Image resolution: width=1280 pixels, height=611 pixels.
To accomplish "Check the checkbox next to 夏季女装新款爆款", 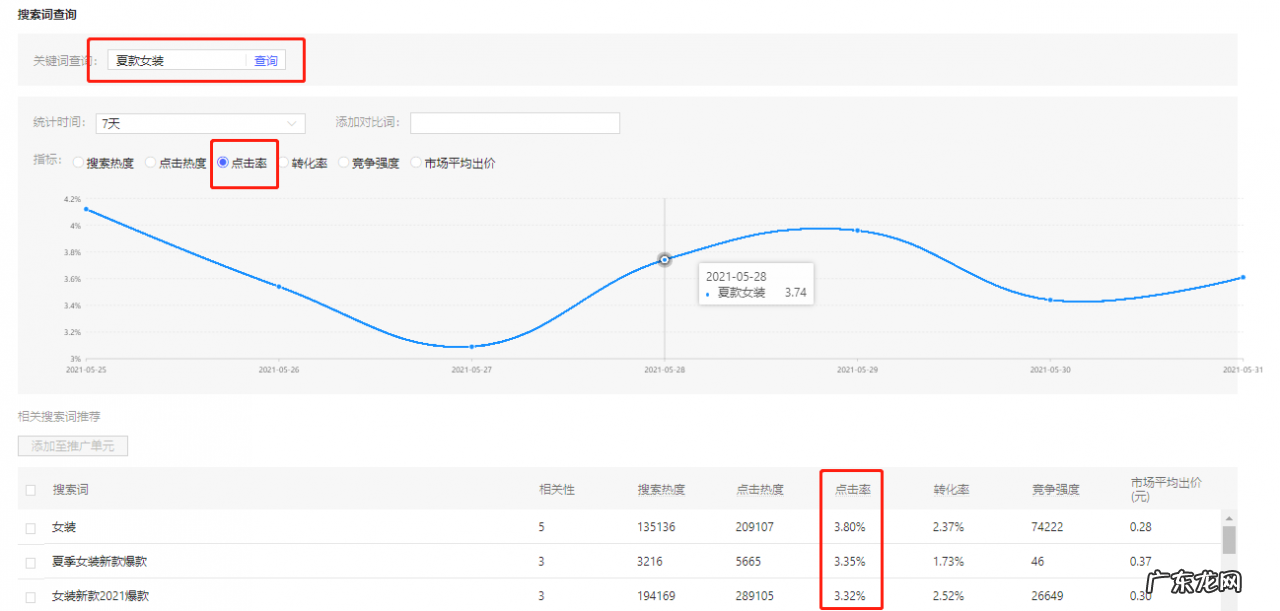I will click(x=29, y=561).
